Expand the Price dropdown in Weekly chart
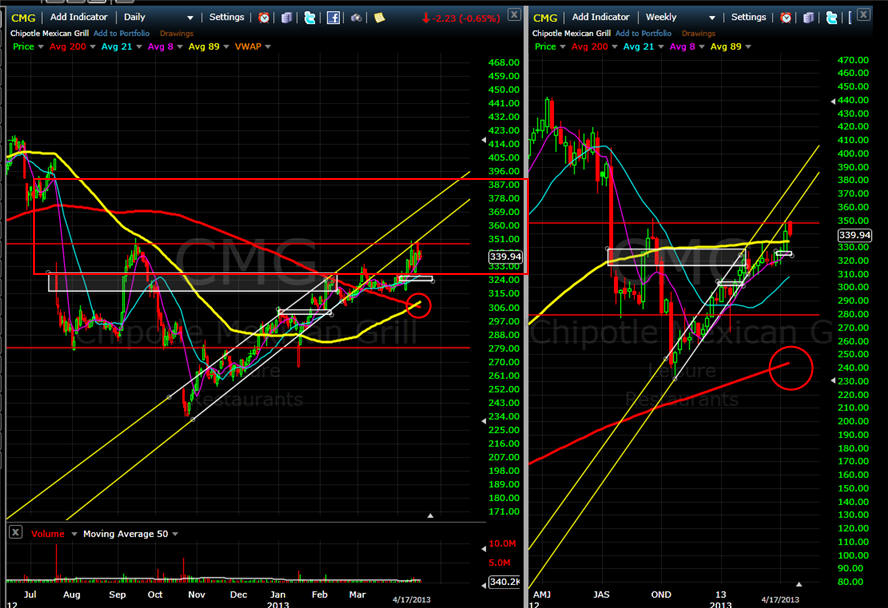The width and height of the screenshot is (888, 608). click(562, 47)
